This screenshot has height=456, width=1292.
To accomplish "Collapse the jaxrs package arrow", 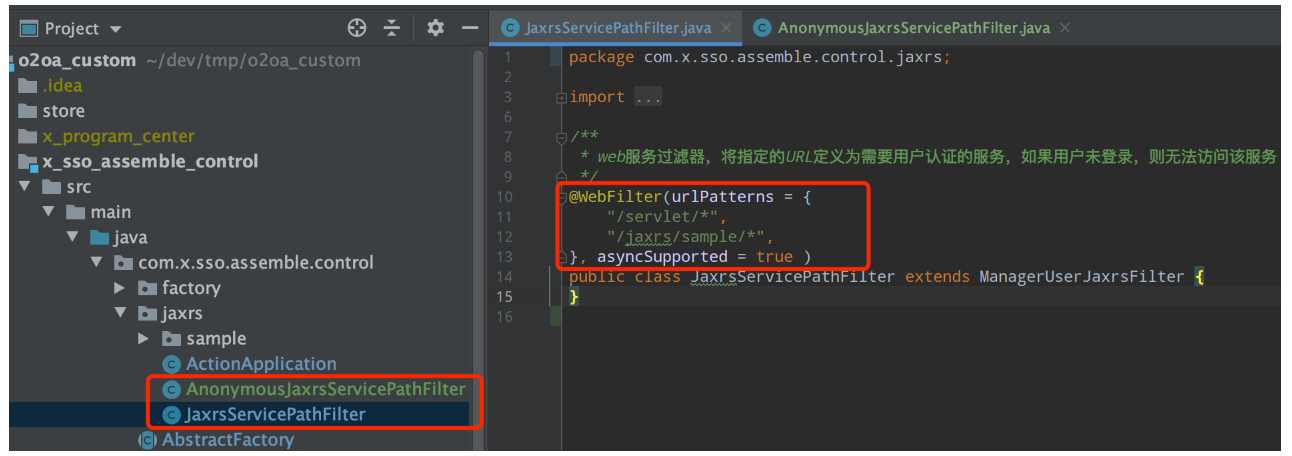I will point(121,314).
